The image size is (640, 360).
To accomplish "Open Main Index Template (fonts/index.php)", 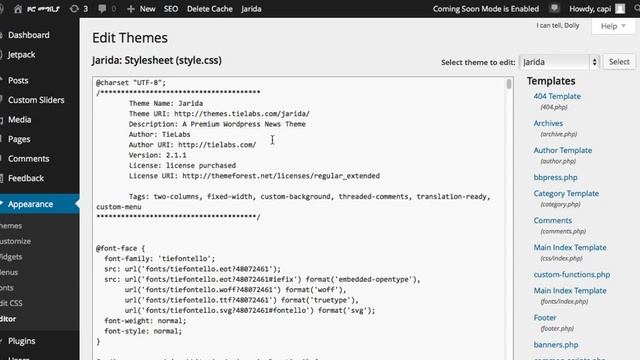I will 570,291.
